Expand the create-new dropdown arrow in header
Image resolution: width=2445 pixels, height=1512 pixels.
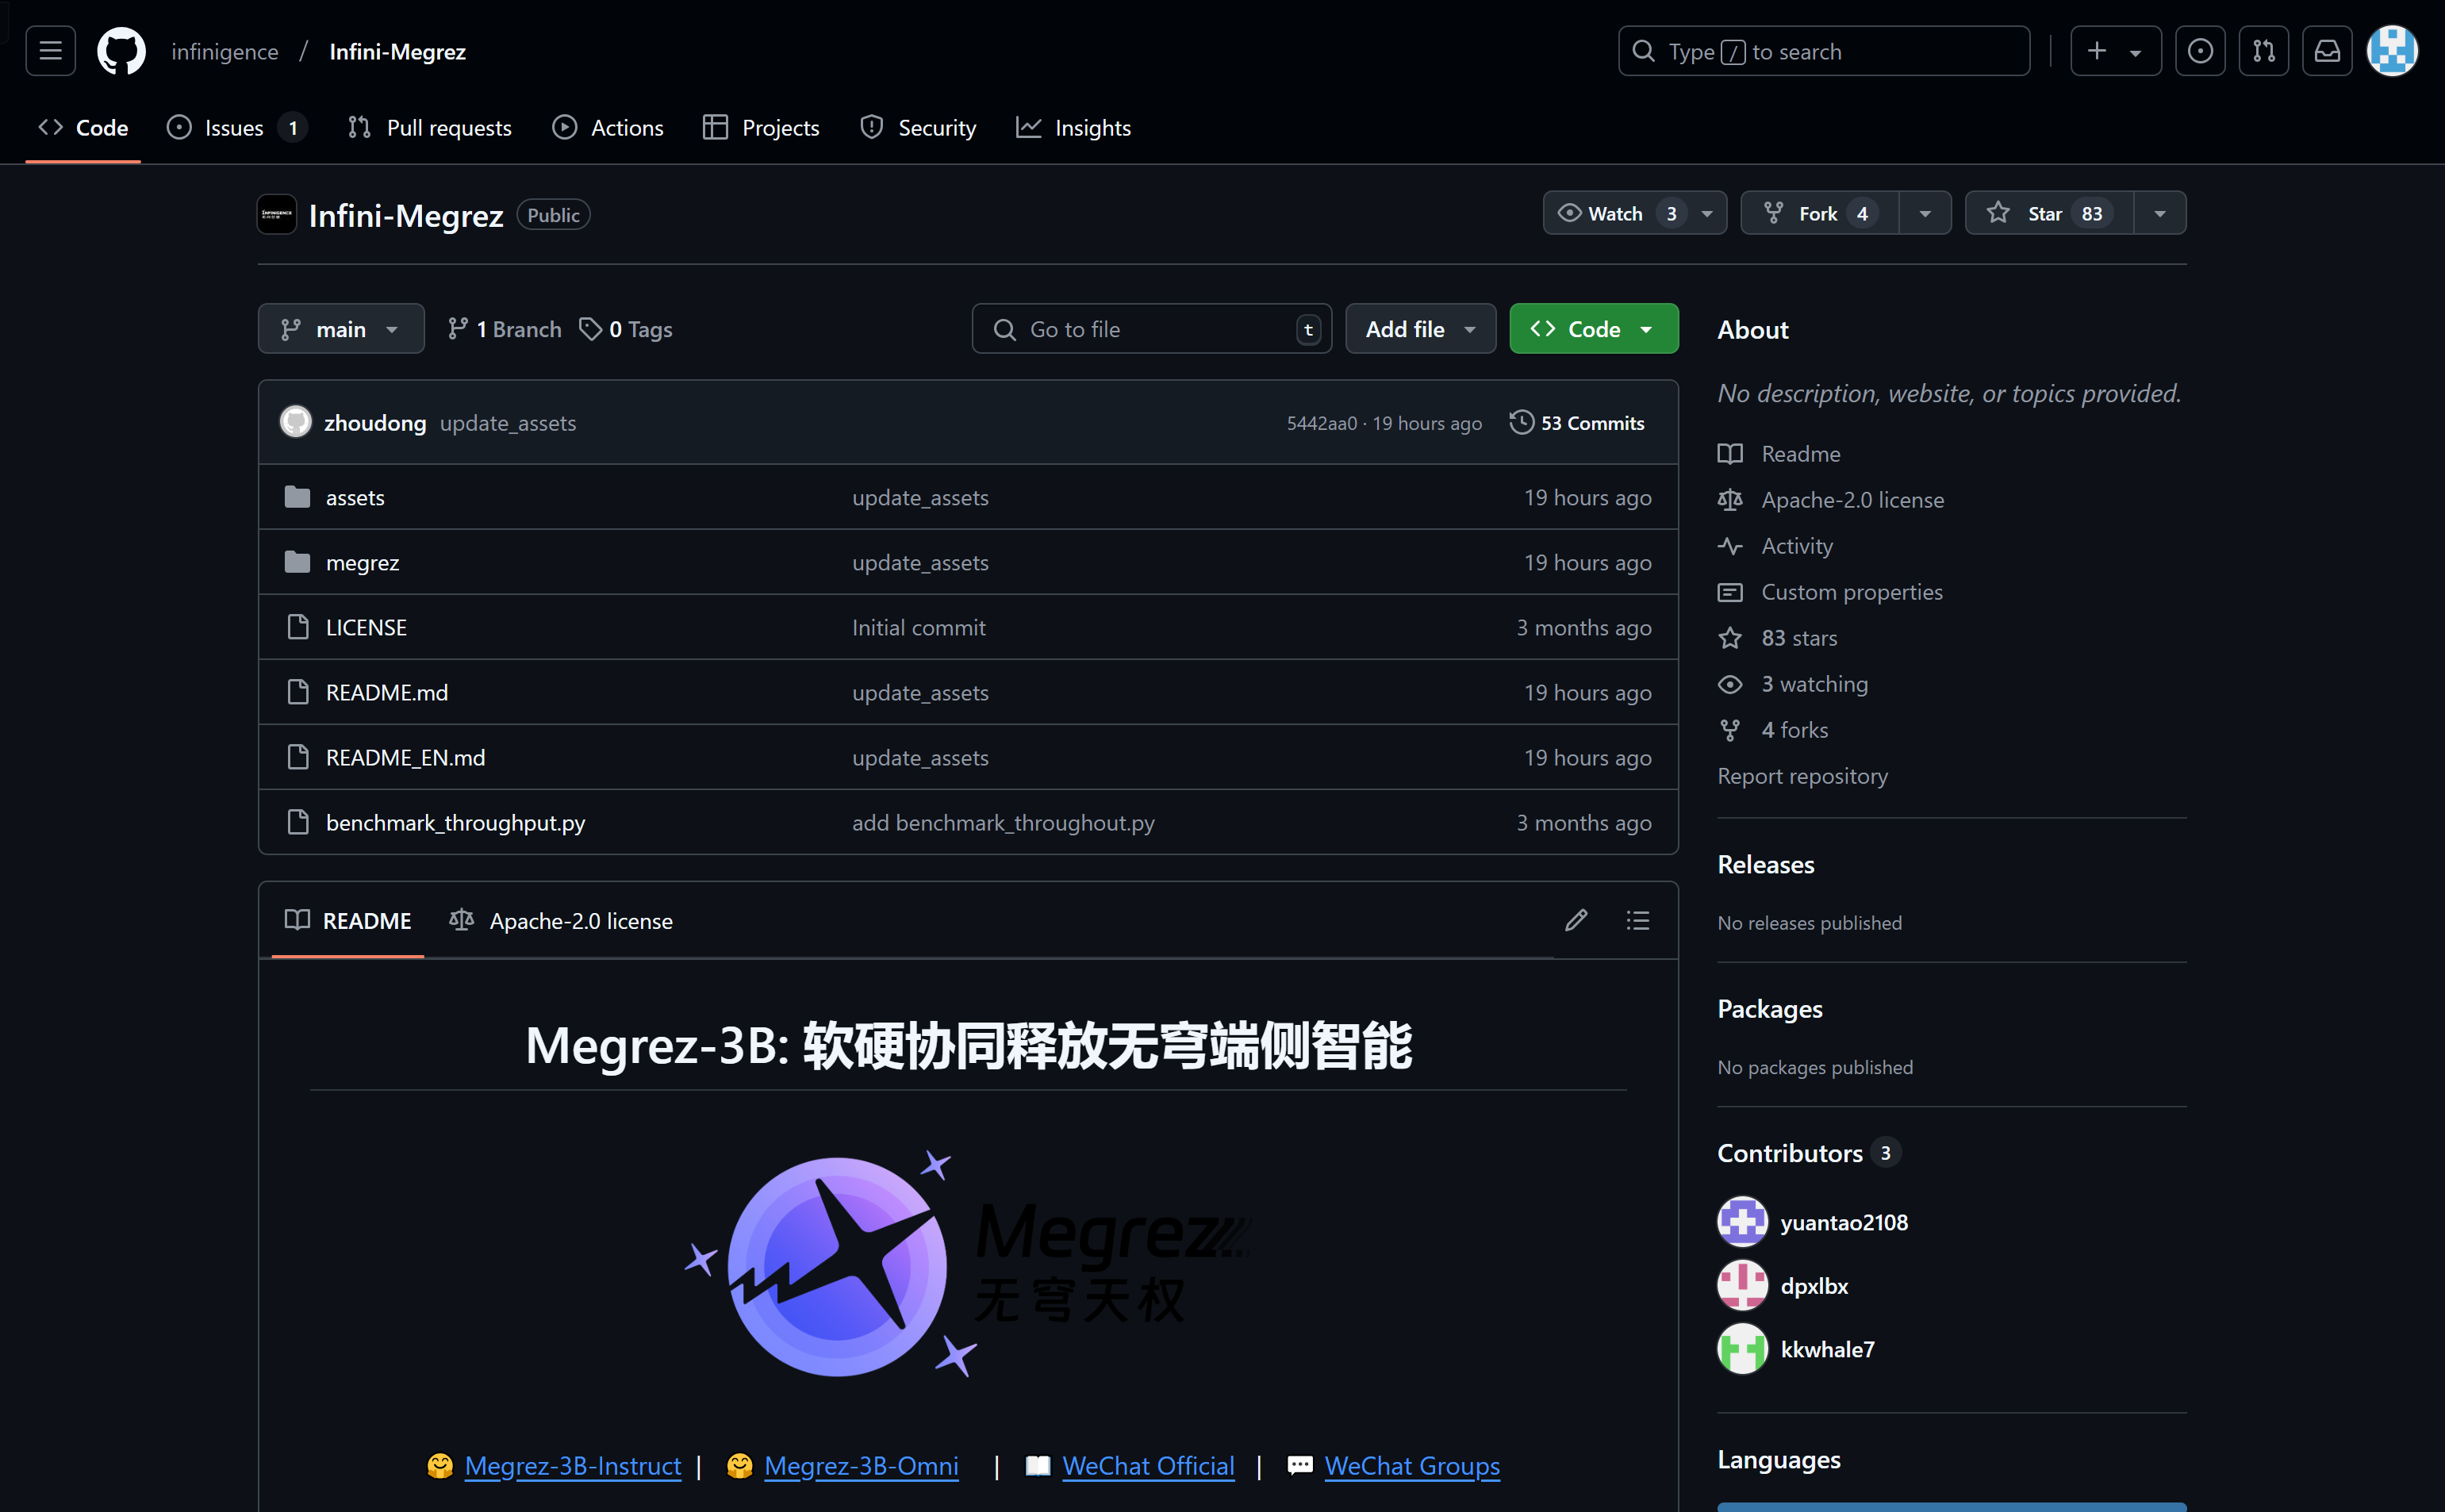point(2135,52)
